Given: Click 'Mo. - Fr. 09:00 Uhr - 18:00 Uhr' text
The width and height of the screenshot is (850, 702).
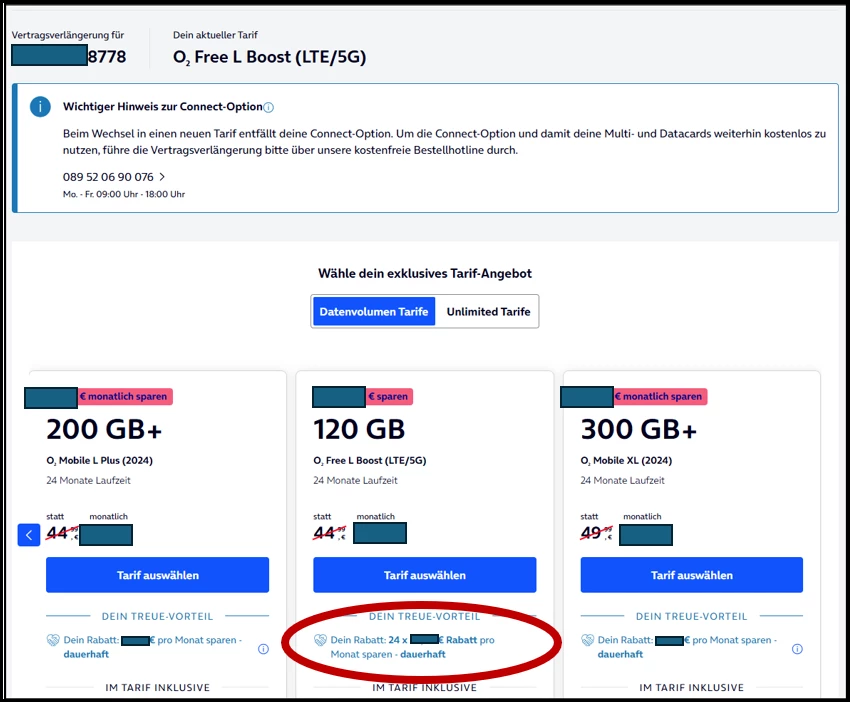Looking at the screenshot, I should click(124, 194).
